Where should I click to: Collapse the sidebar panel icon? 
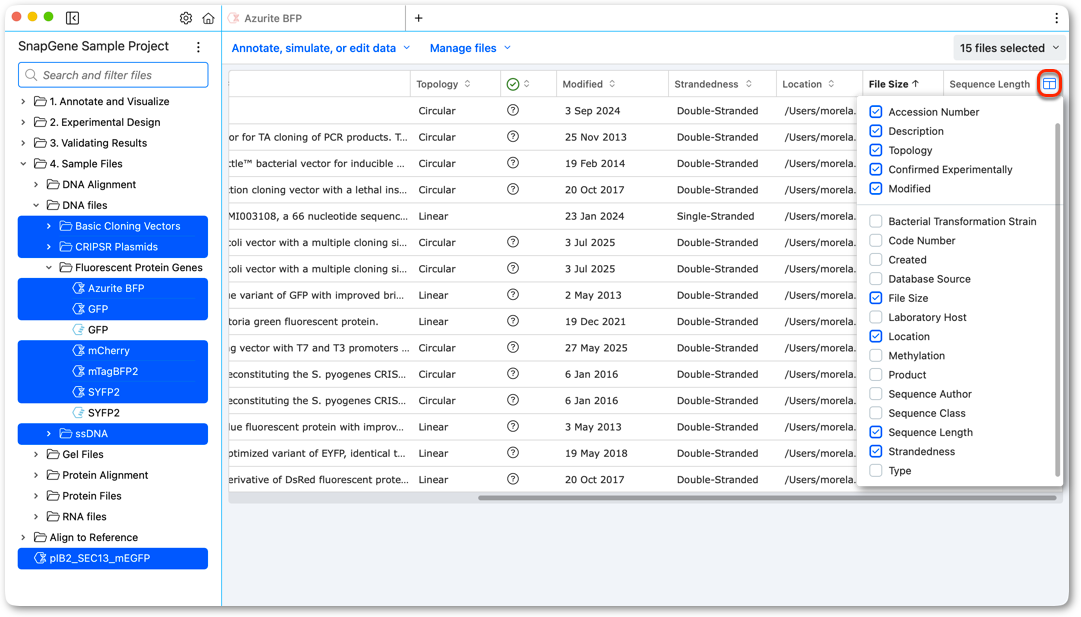click(72, 19)
